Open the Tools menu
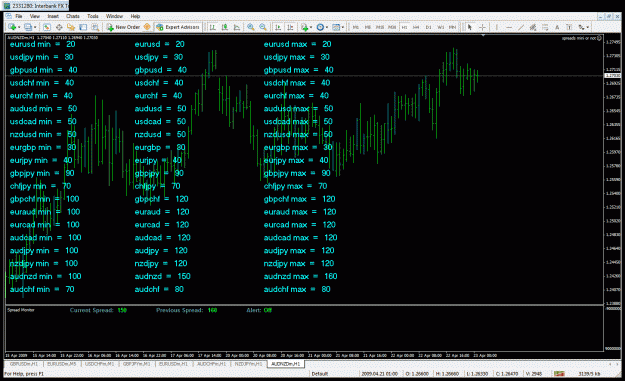Image resolution: width=625 pixels, height=381 pixels. coord(92,16)
